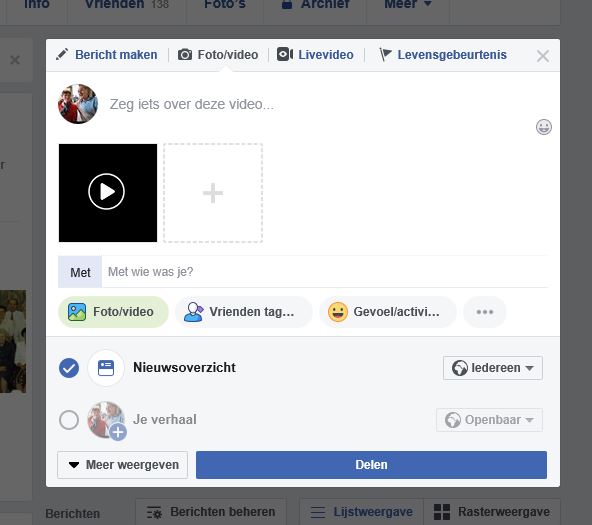The image size is (592, 525).
Task: Uncheck the Nieuwsoverzicht checkbox
Action: coord(69,368)
